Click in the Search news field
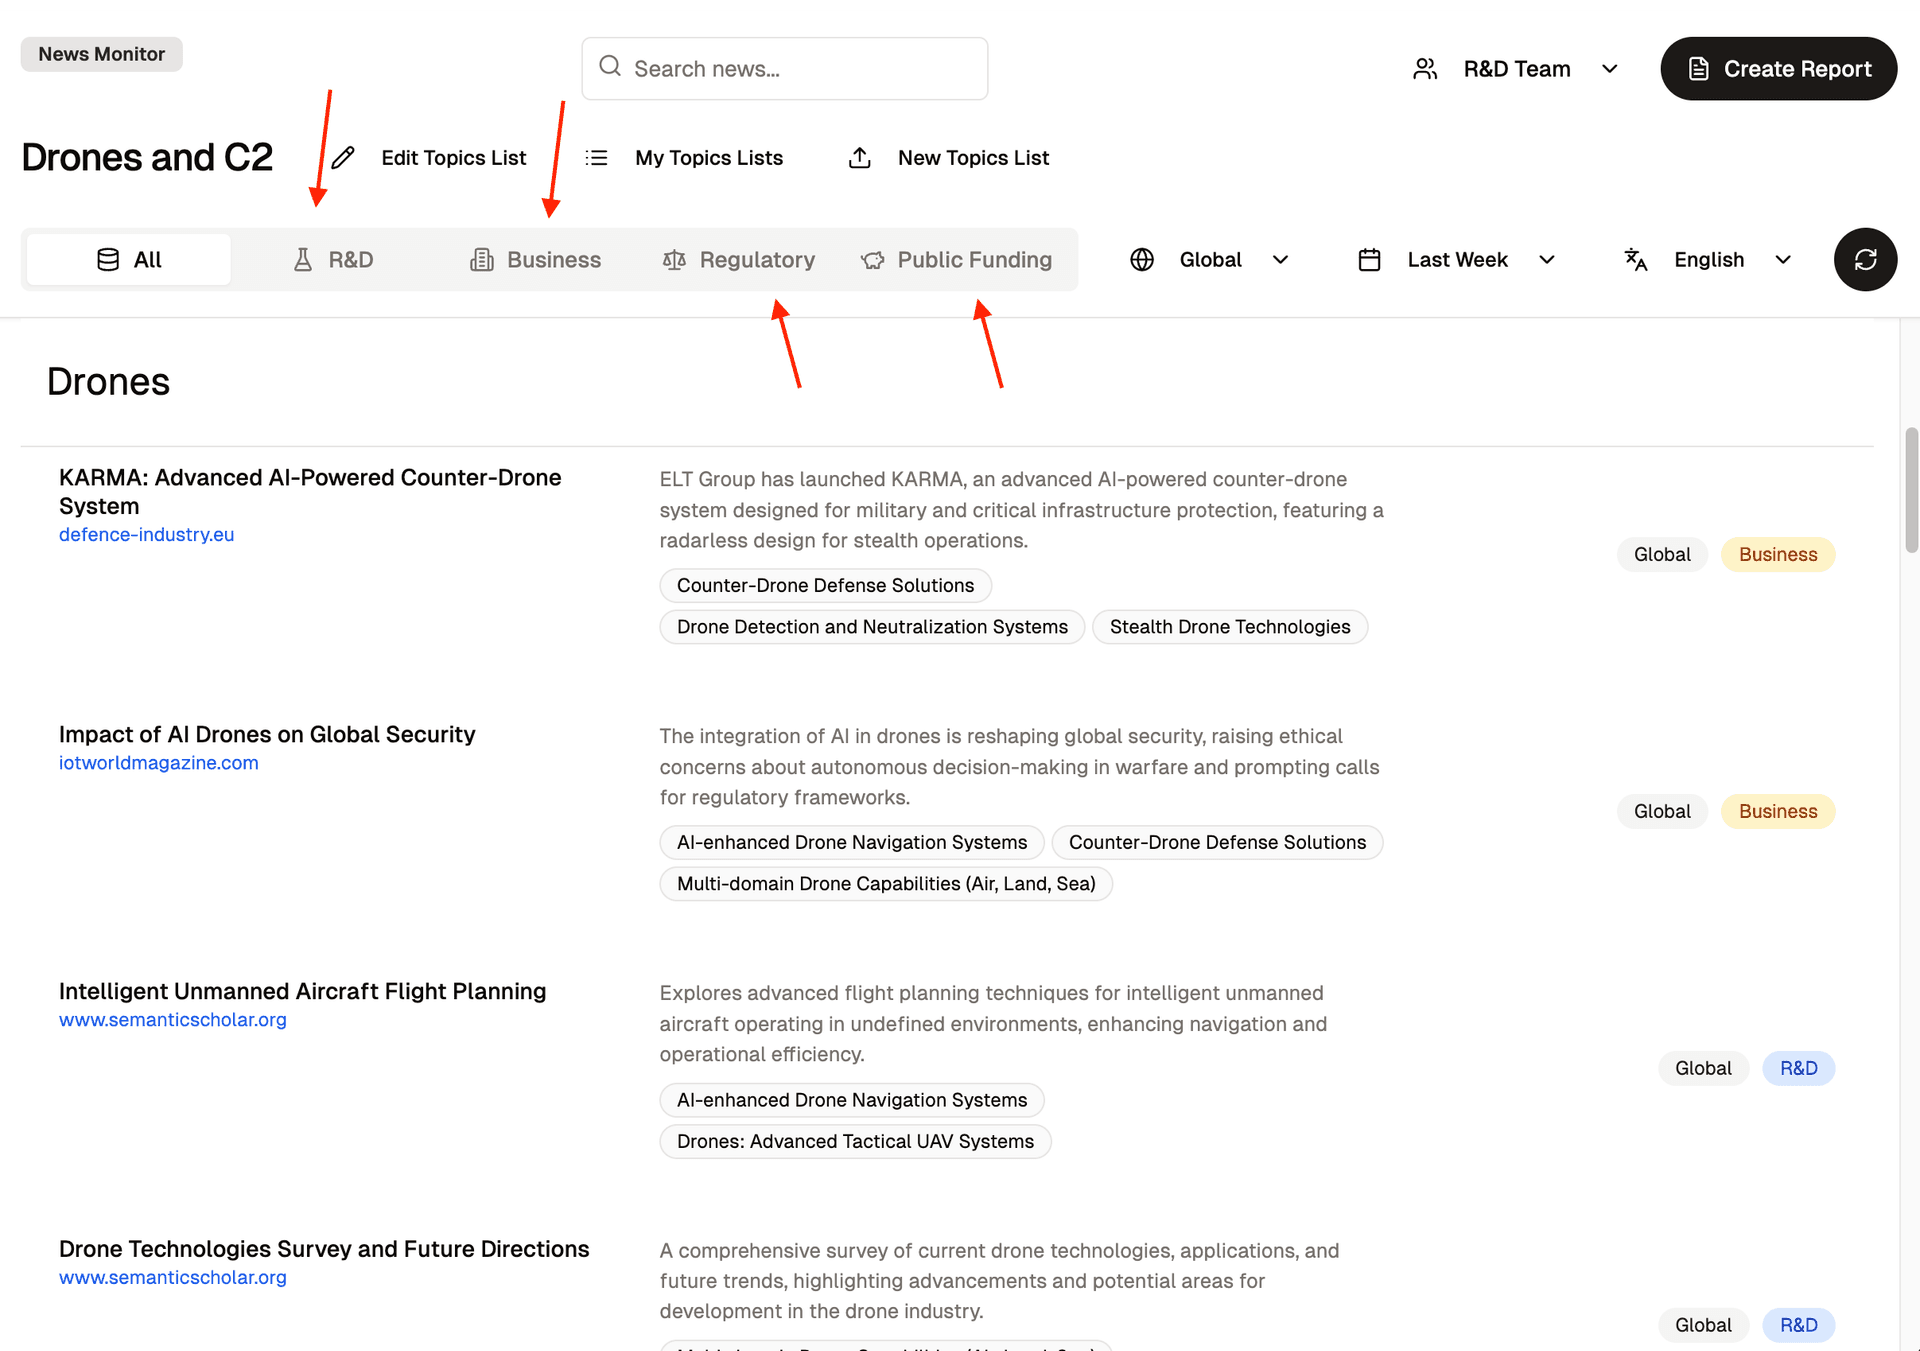Image resolution: width=1920 pixels, height=1351 pixels. [785, 69]
